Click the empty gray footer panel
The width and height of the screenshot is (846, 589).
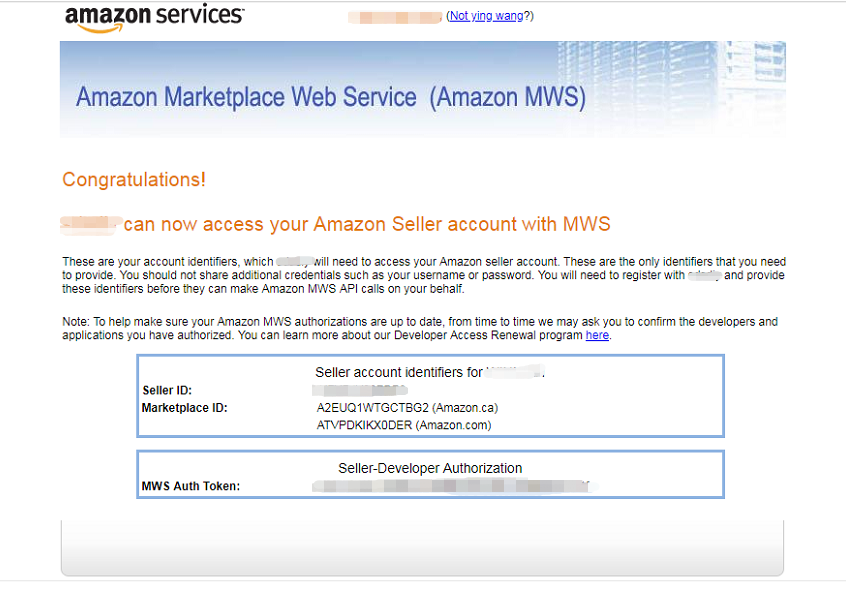[x=422, y=549]
